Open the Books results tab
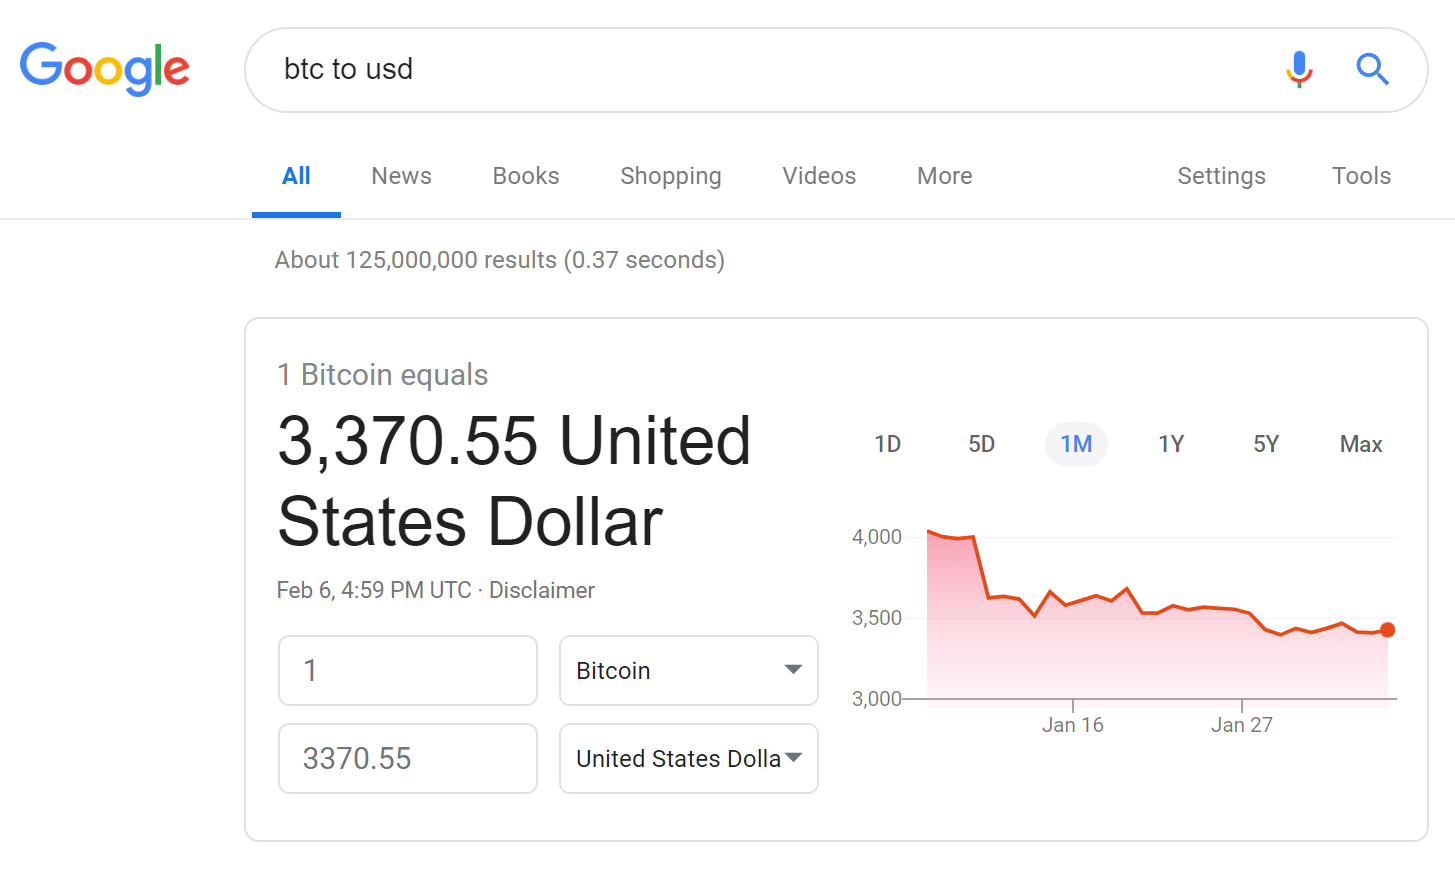1455x877 pixels. 525,176
